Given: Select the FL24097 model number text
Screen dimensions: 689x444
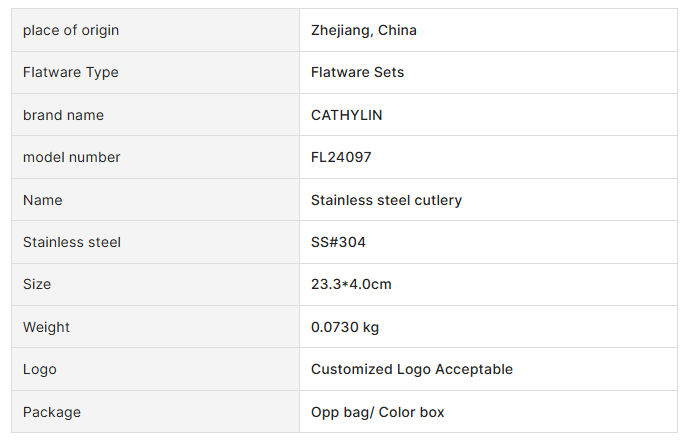Looking at the screenshot, I should [341, 157].
